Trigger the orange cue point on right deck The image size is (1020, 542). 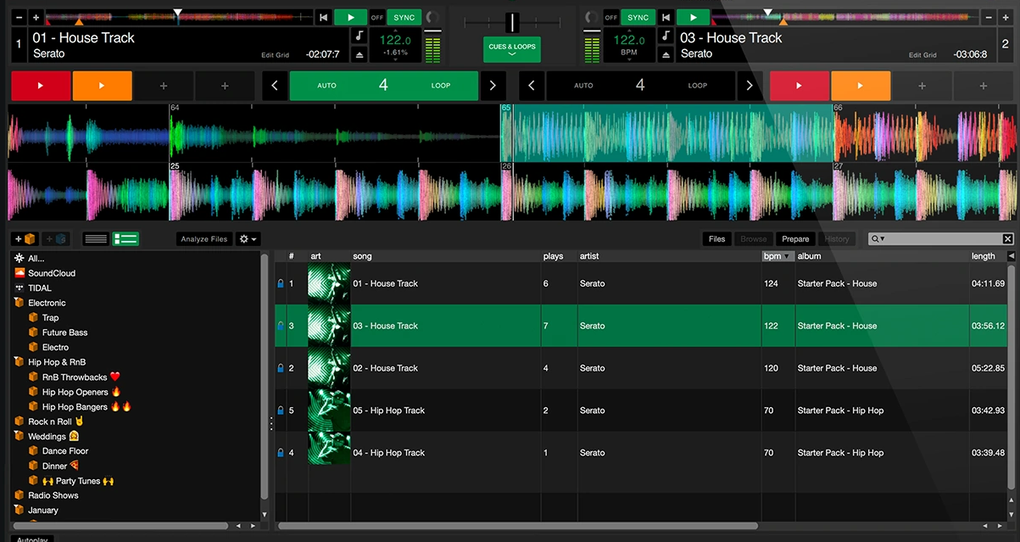pyautogui.click(x=860, y=86)
